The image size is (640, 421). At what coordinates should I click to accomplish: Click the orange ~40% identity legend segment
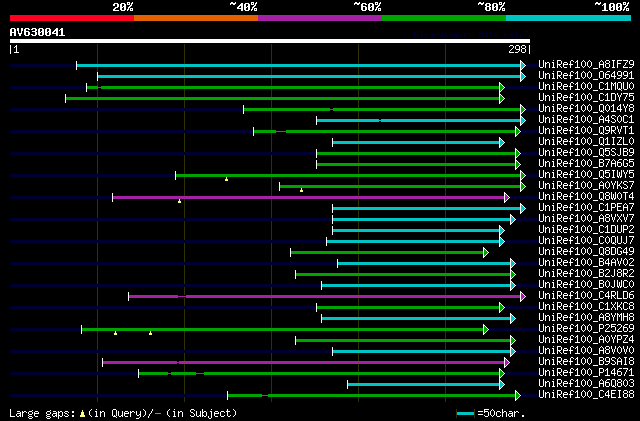(x=196, y=18)
